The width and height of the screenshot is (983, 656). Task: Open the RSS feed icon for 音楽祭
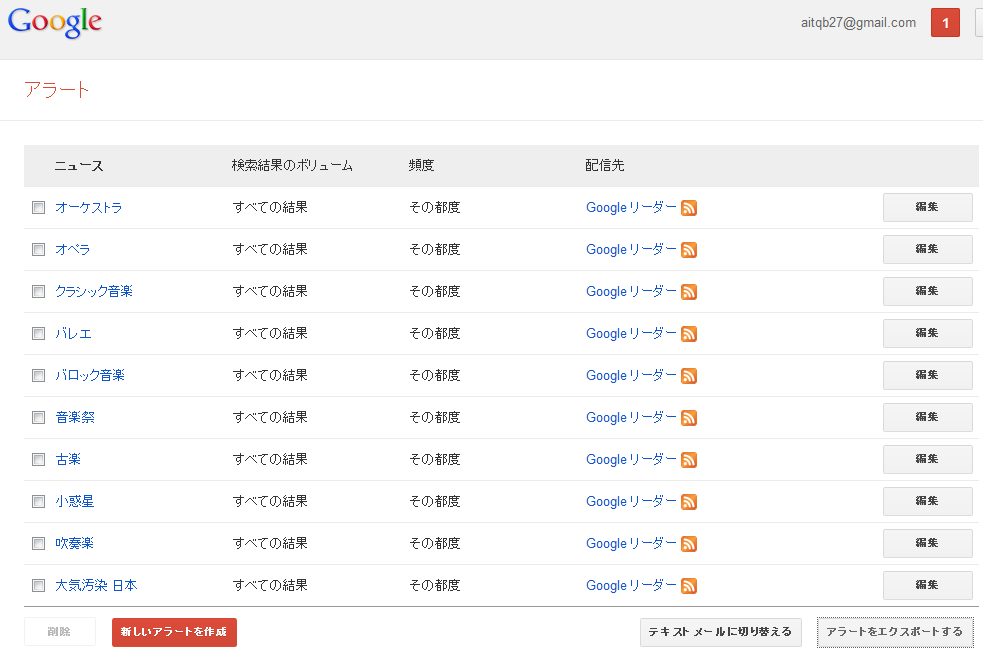tap(689, 418)
